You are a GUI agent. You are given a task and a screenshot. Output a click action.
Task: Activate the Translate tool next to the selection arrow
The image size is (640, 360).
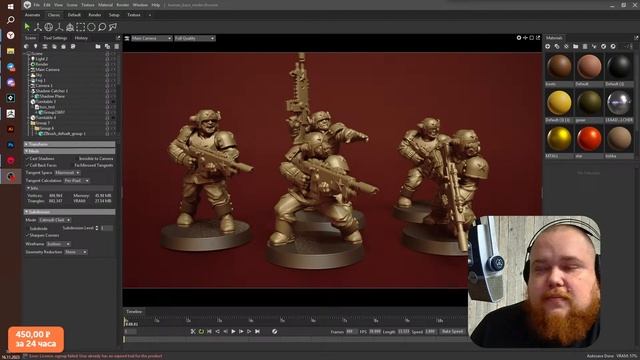click(x=38, y=27)
